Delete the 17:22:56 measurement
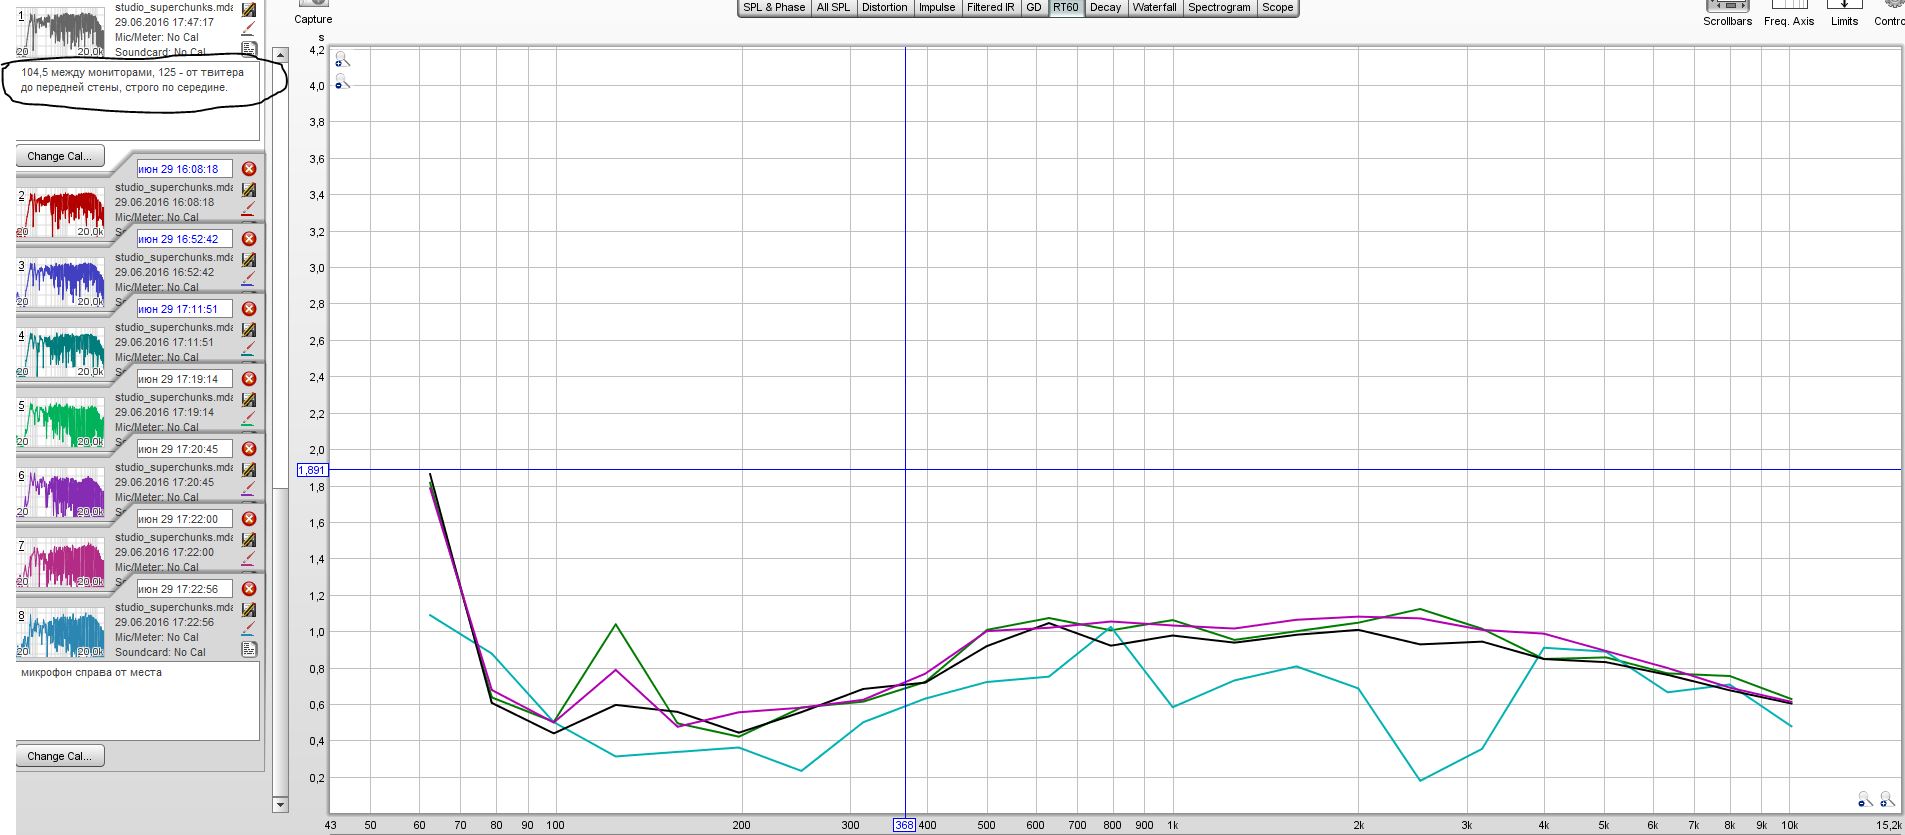The width and height of the screenshot is (1905, 835). (x=249, y=589)
